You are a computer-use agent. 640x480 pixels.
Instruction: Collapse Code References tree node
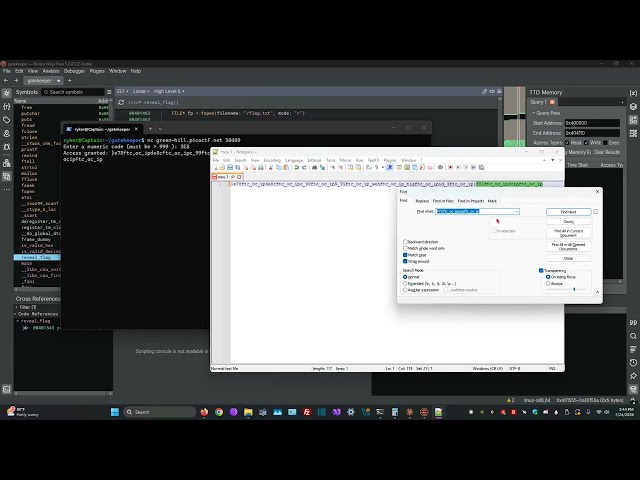(x=16, y=314)
